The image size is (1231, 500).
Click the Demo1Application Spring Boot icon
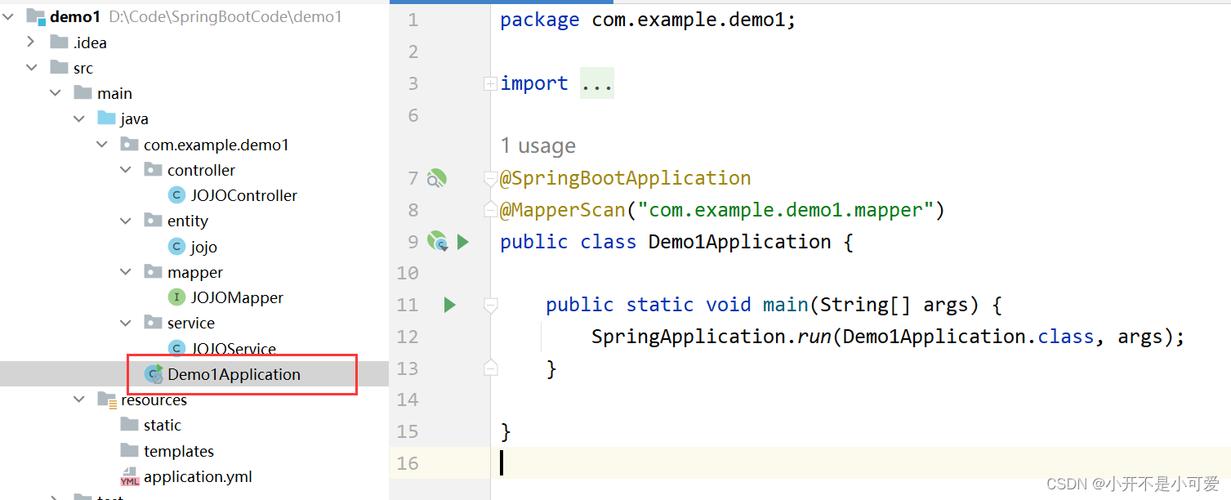point(153,374)
